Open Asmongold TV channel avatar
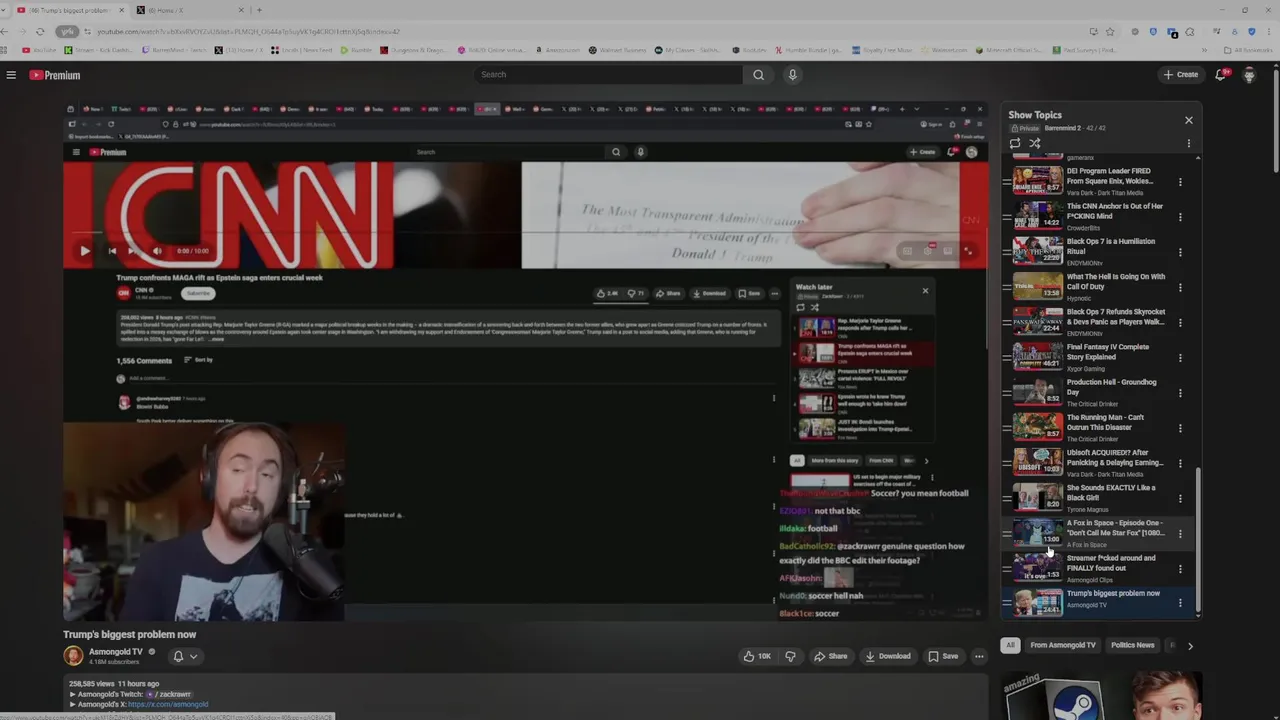The image size is (1280, 720). pyautogui.click(x=73, y=656)
